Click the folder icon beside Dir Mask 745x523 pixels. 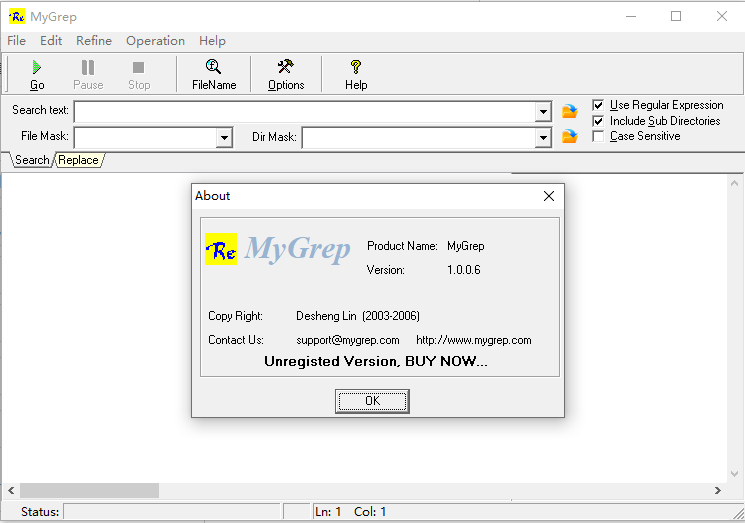(570, 136)
